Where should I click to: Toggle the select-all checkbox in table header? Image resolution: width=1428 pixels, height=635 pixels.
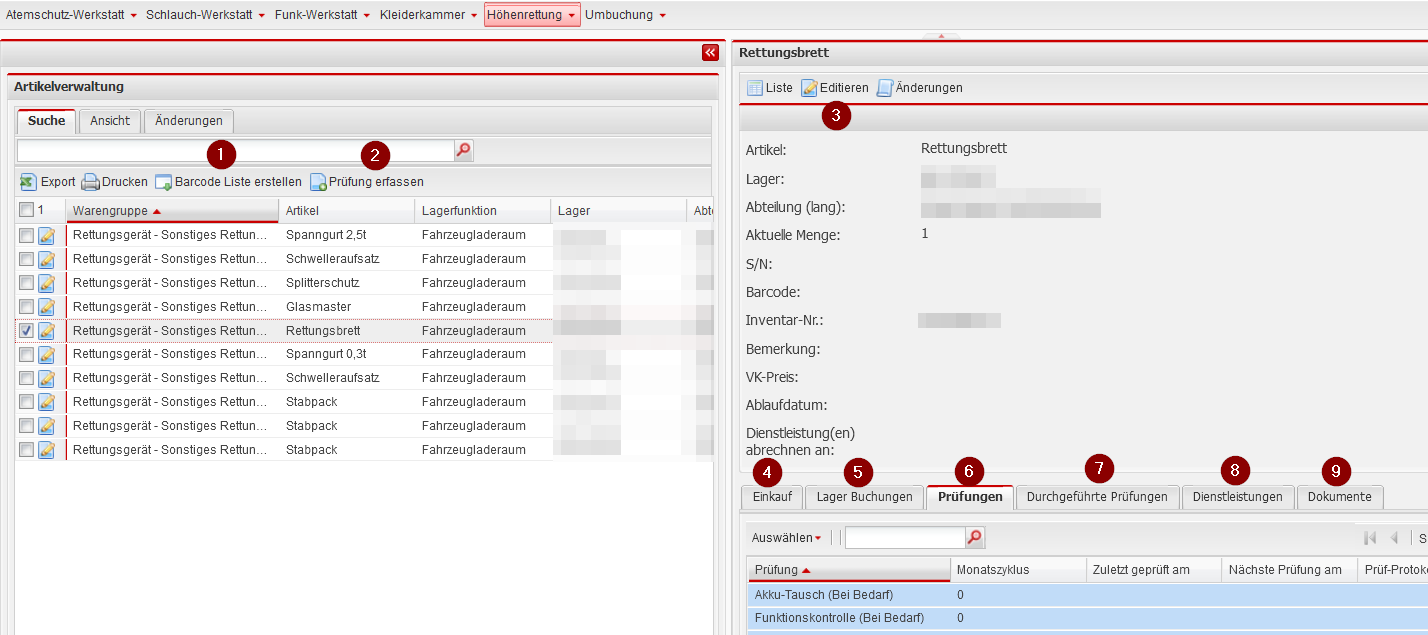(x=26, y=210)
